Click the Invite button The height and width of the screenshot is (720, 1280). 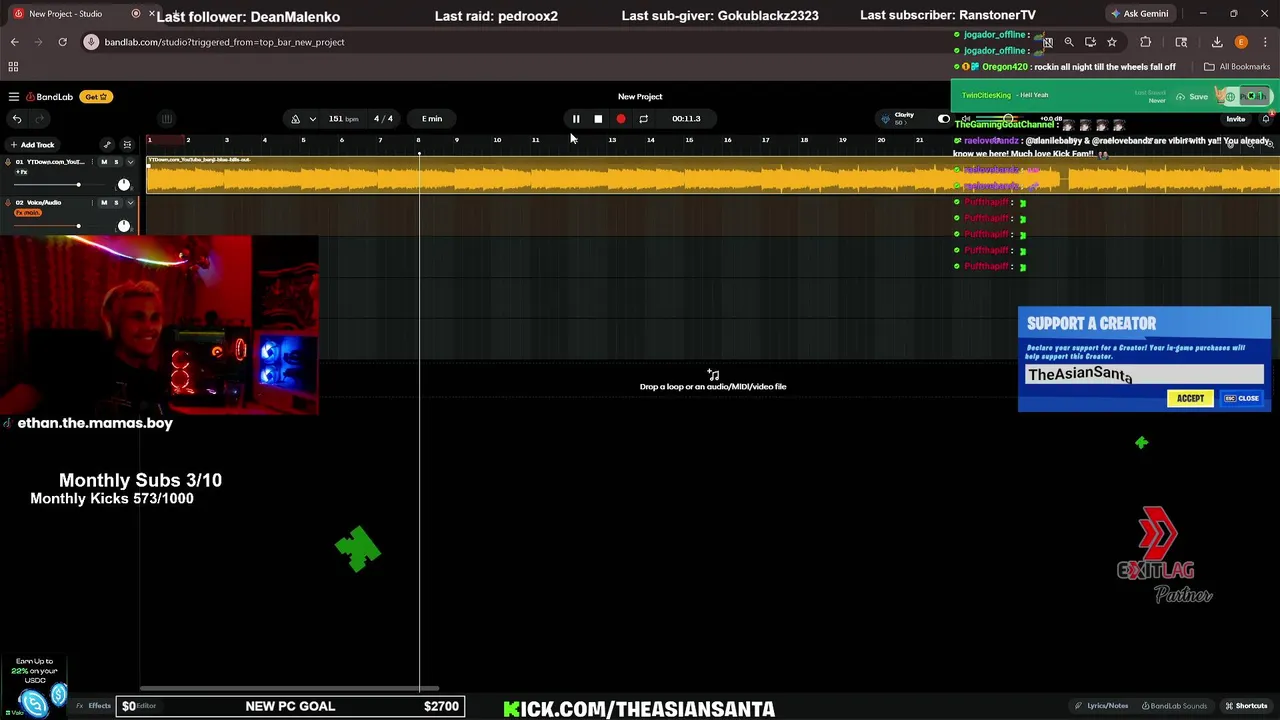[x=1236, y=119]
